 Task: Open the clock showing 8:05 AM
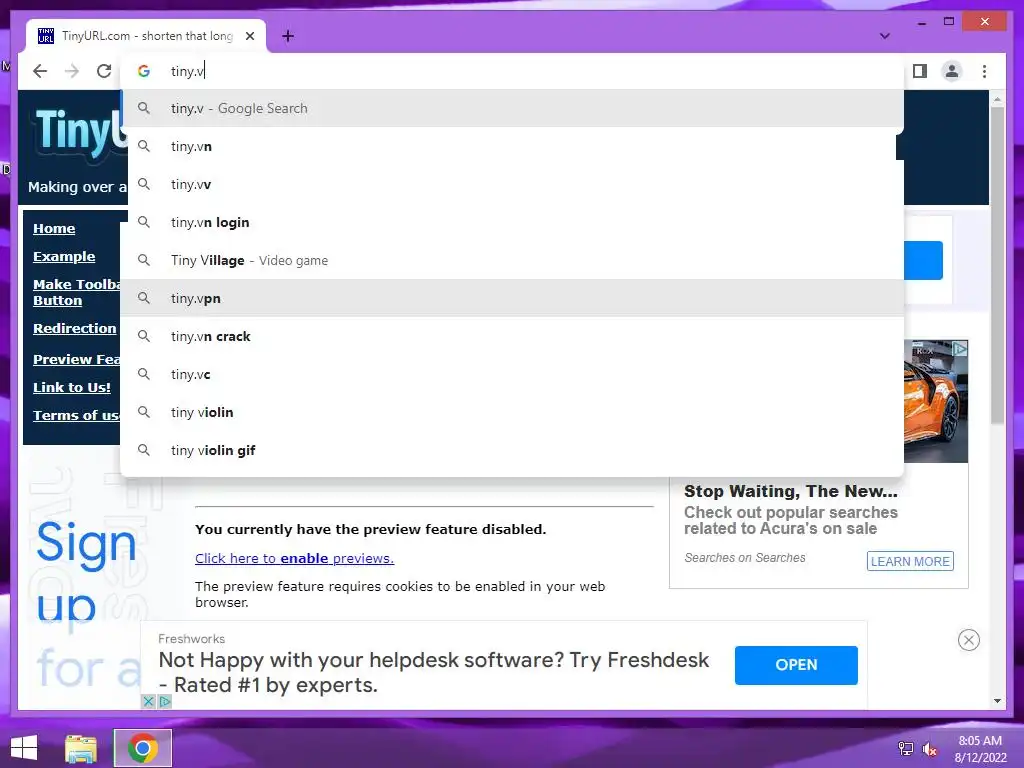tap(980, 749)
